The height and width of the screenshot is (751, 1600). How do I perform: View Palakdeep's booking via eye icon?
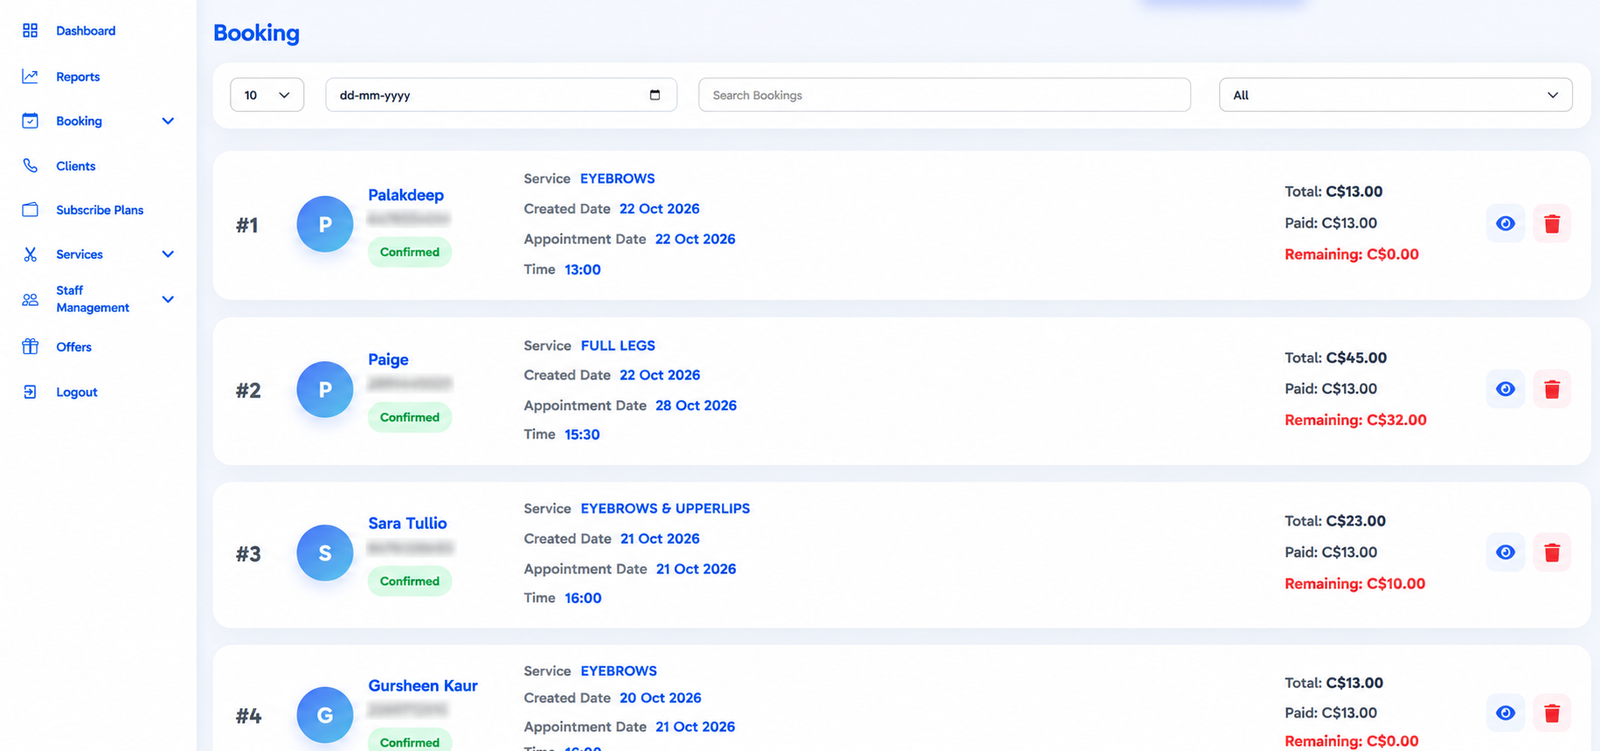[x=1505, y=223]
